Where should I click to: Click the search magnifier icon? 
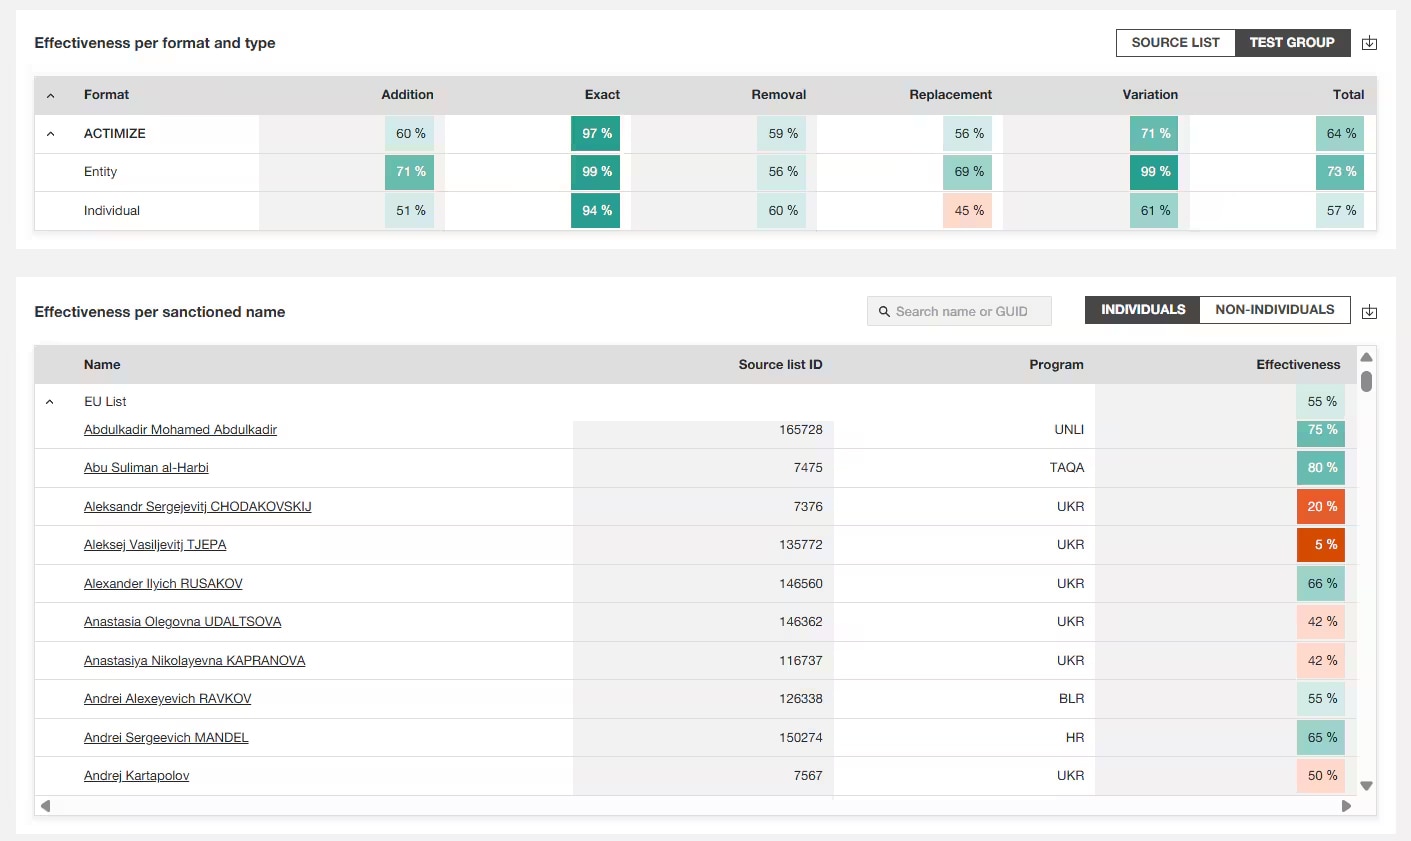(884, 312)
